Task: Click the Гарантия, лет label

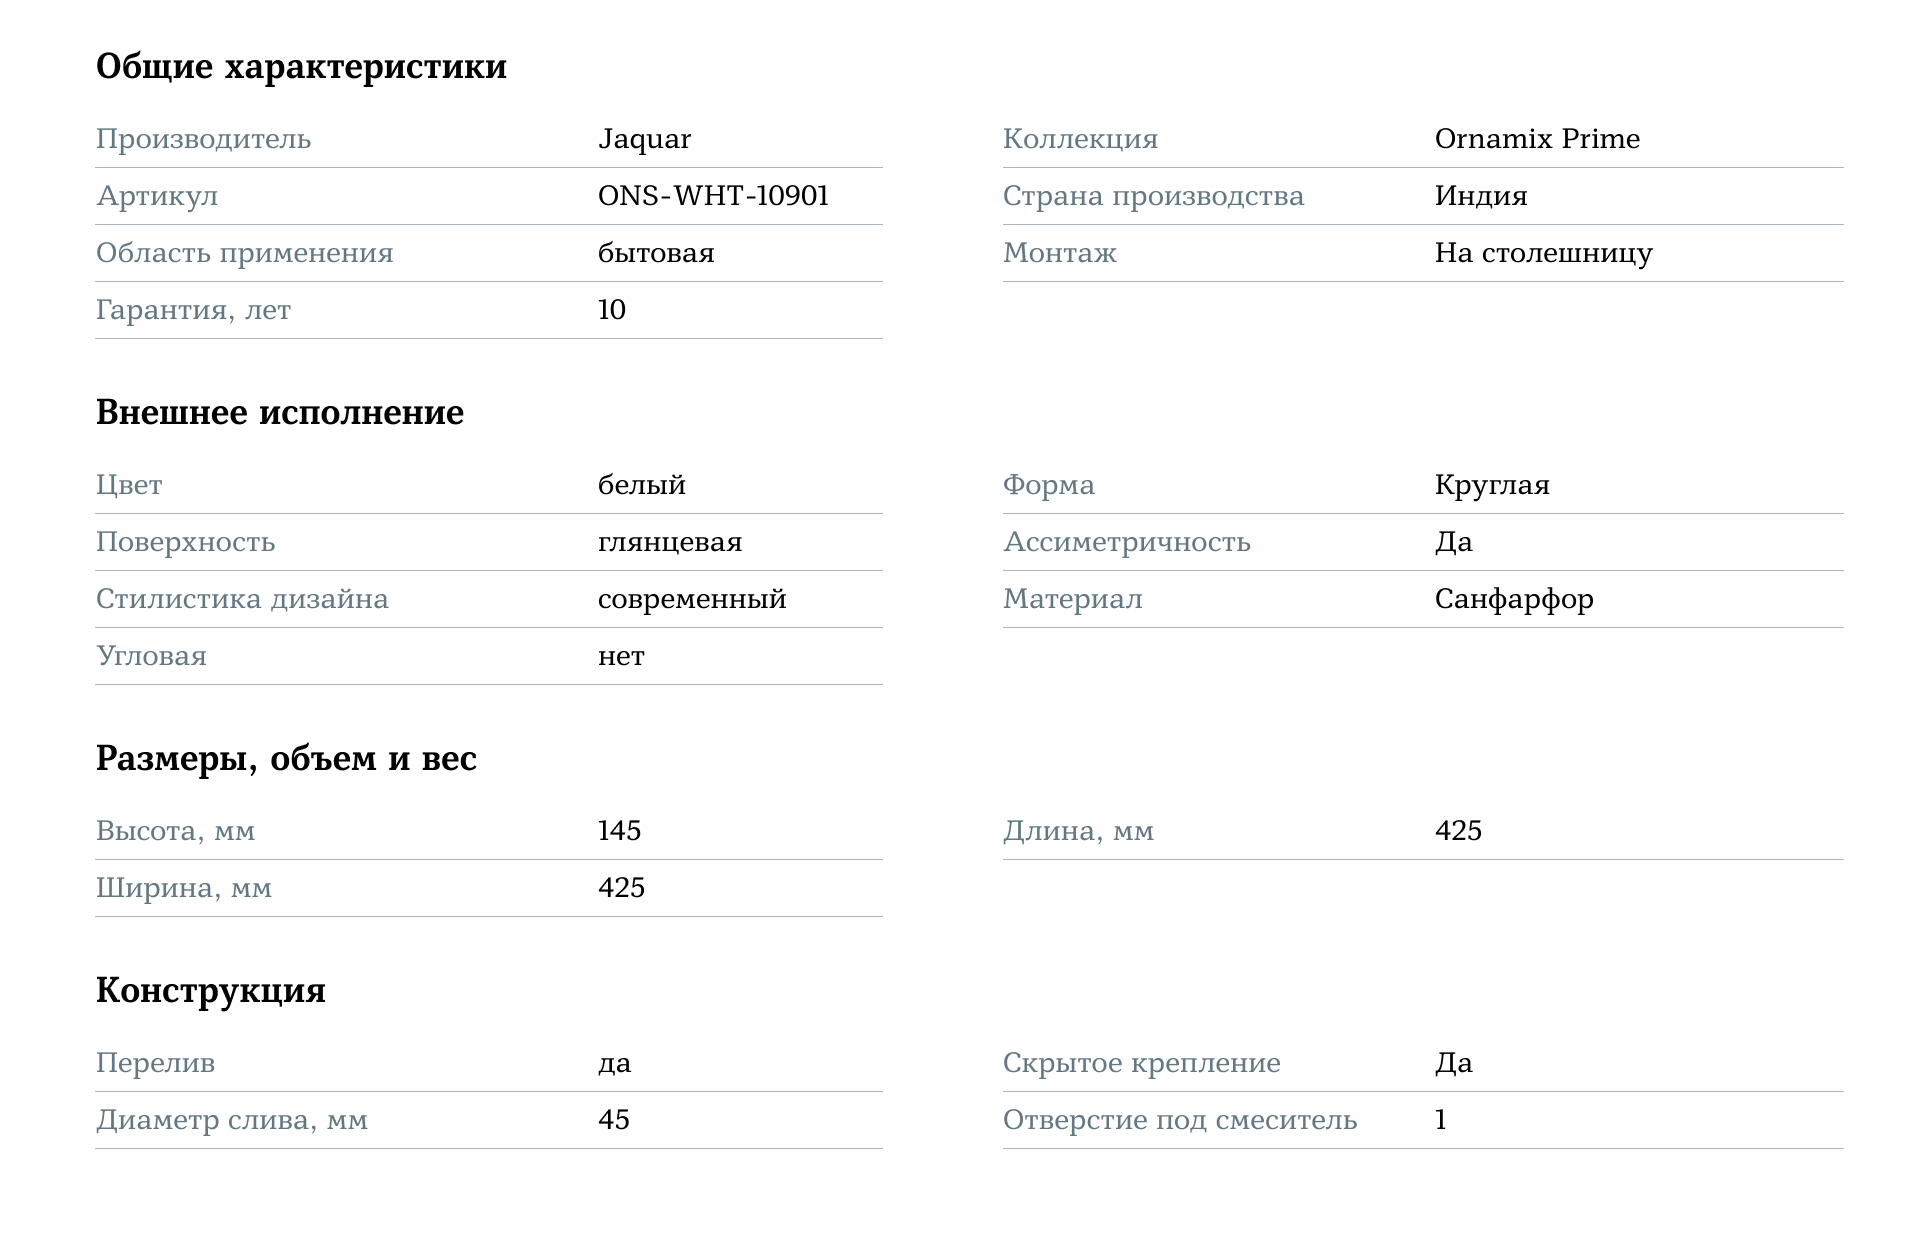Action: pos(193,310)
